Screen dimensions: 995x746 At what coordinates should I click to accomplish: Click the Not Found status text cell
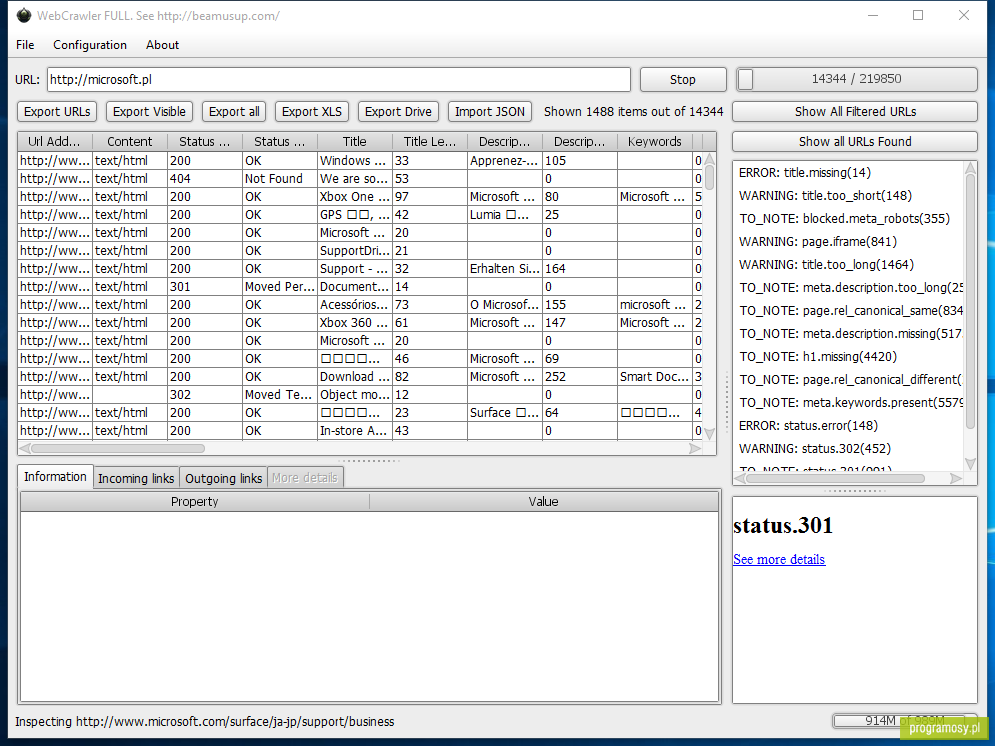pyautogui.click(x=279, y=179)
